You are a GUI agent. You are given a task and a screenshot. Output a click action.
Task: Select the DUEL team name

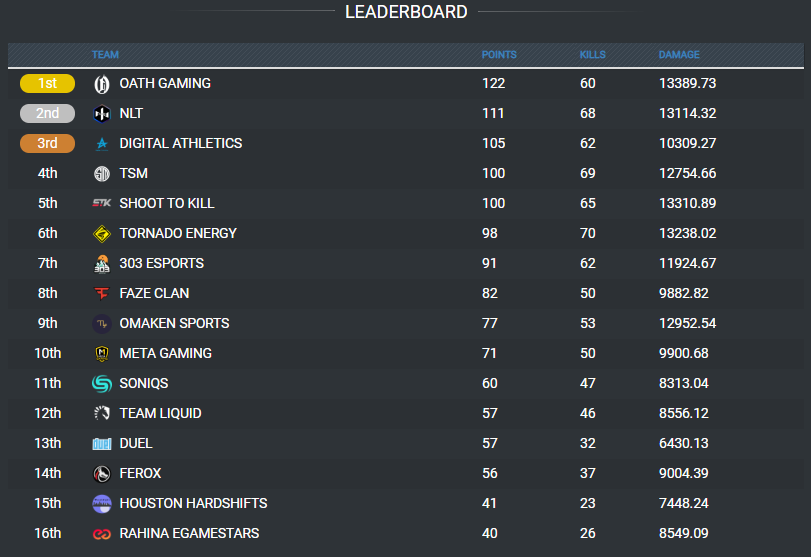tap(136, 443)
